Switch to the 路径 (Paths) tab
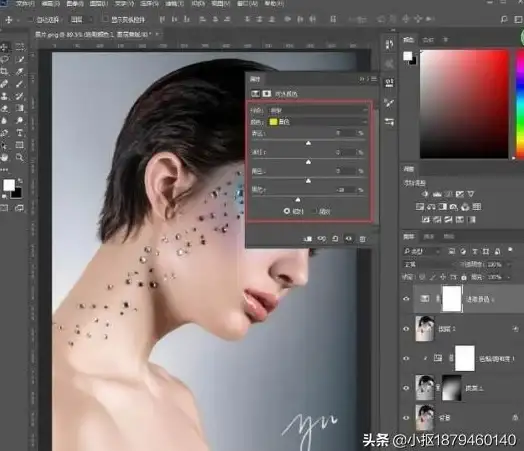524x451 pixels. coord(449,237)
